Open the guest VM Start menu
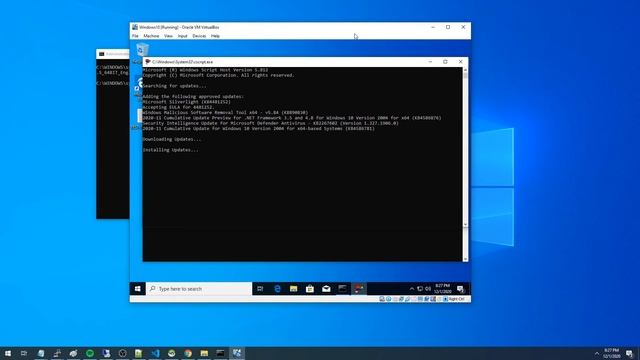The image size is (640, 360). click(x=138, y=289)
